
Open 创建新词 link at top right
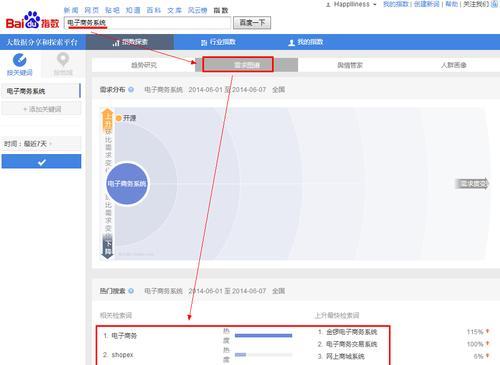pos(426,4)
